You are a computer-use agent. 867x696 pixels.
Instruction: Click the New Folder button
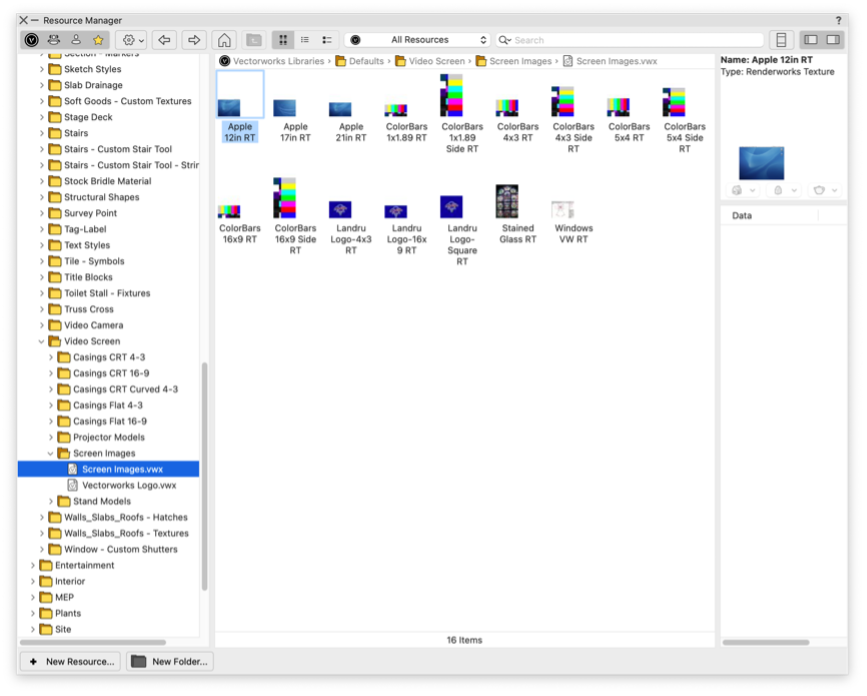coord(170,661)
